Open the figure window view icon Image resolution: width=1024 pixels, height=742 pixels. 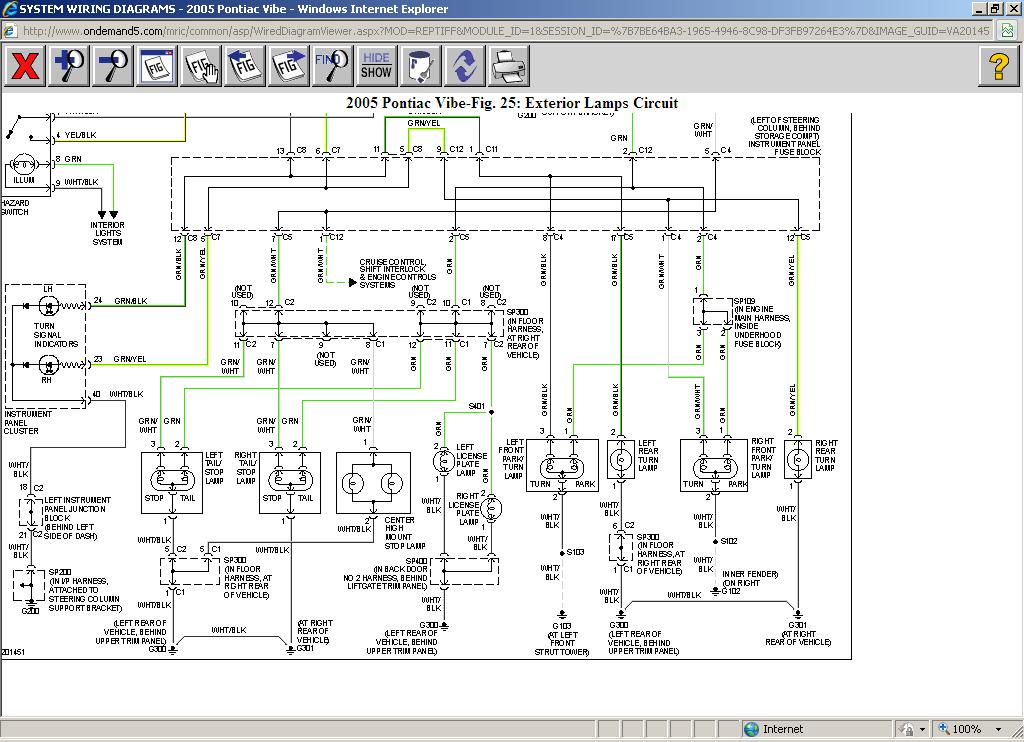[x=157, y=67]
